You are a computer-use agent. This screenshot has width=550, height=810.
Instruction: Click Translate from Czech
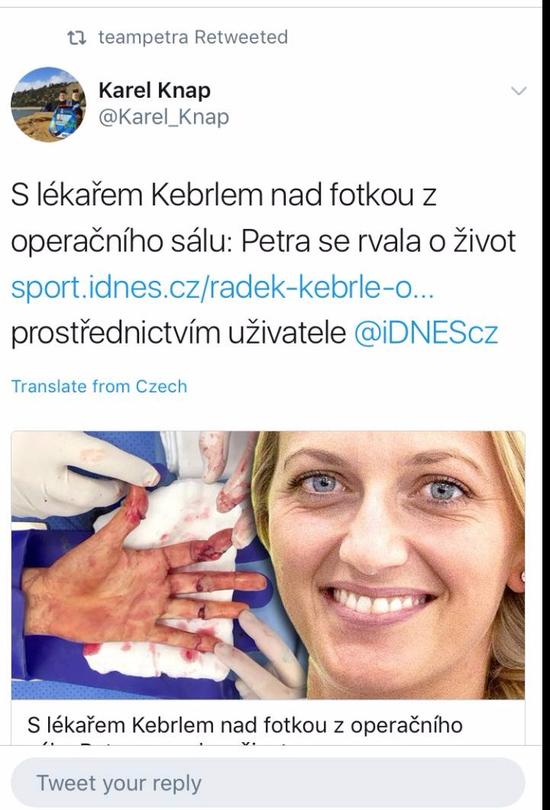click(x=99, y=386)
